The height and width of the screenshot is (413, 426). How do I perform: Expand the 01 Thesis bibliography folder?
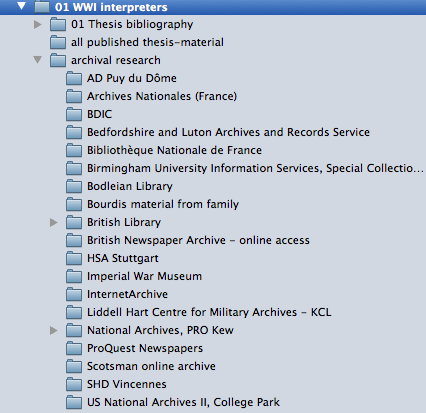click(38, 24)
